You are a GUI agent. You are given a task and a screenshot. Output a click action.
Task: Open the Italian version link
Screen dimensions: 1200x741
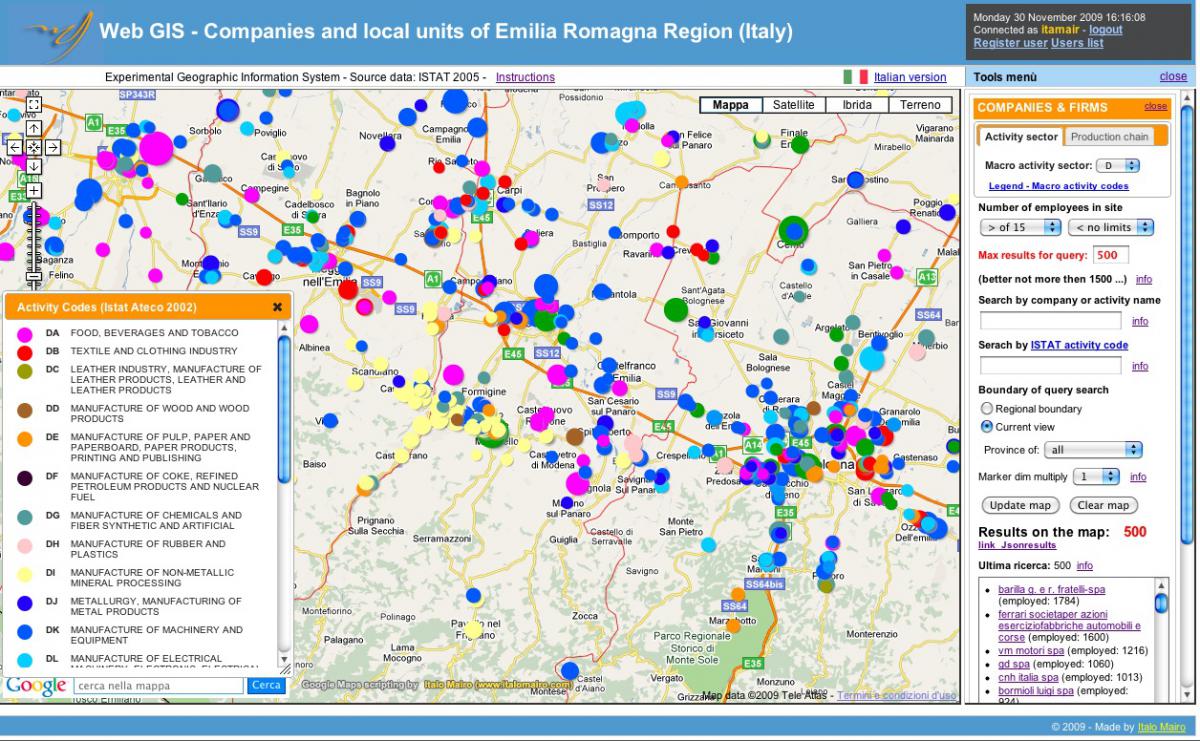coord(910,77)
